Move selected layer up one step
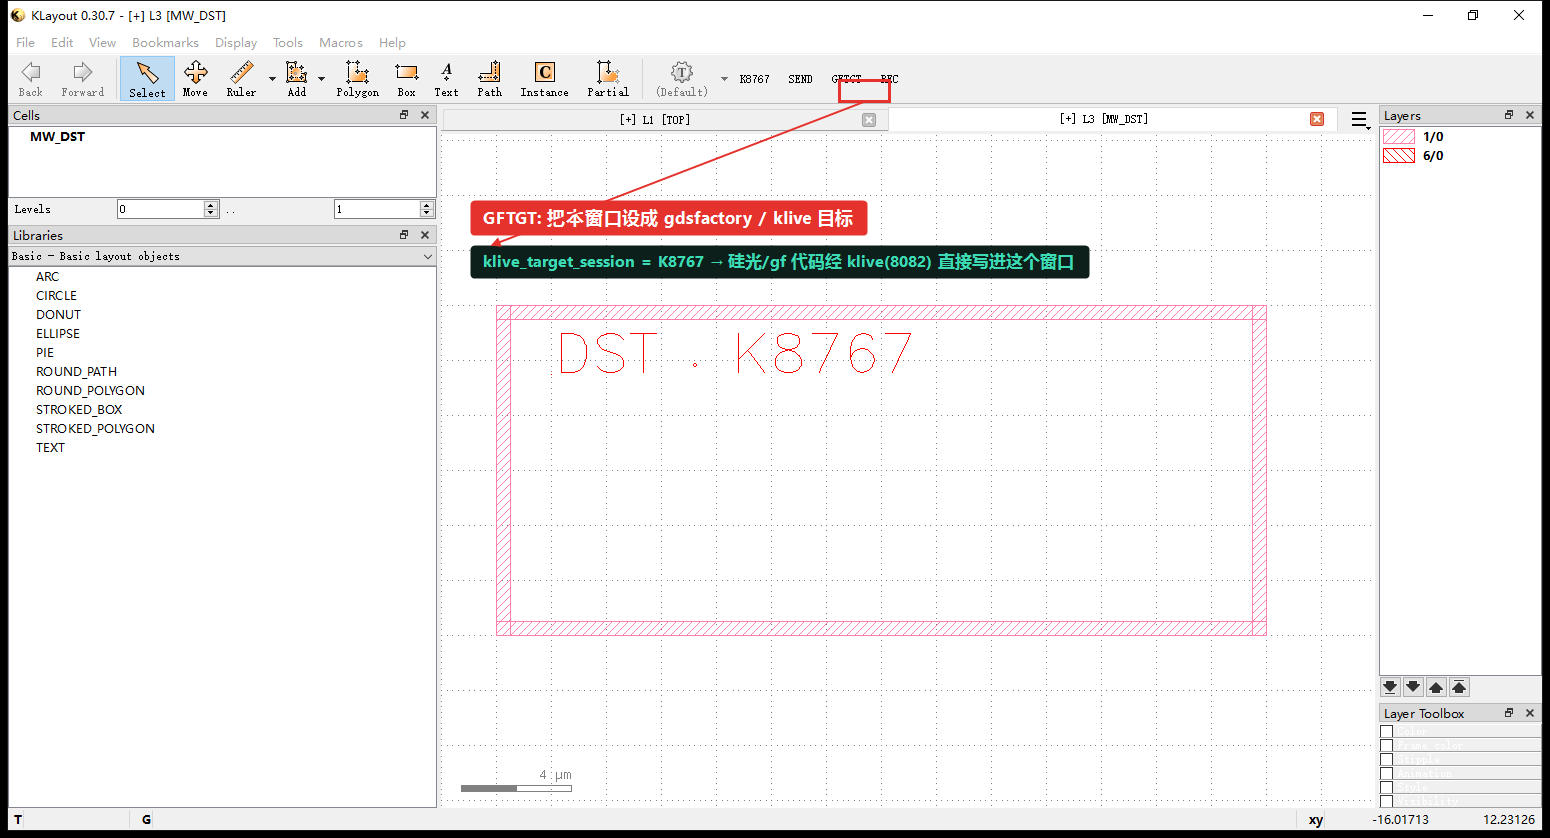This screenshot has height=838, width=1550. coord(1436,687)
